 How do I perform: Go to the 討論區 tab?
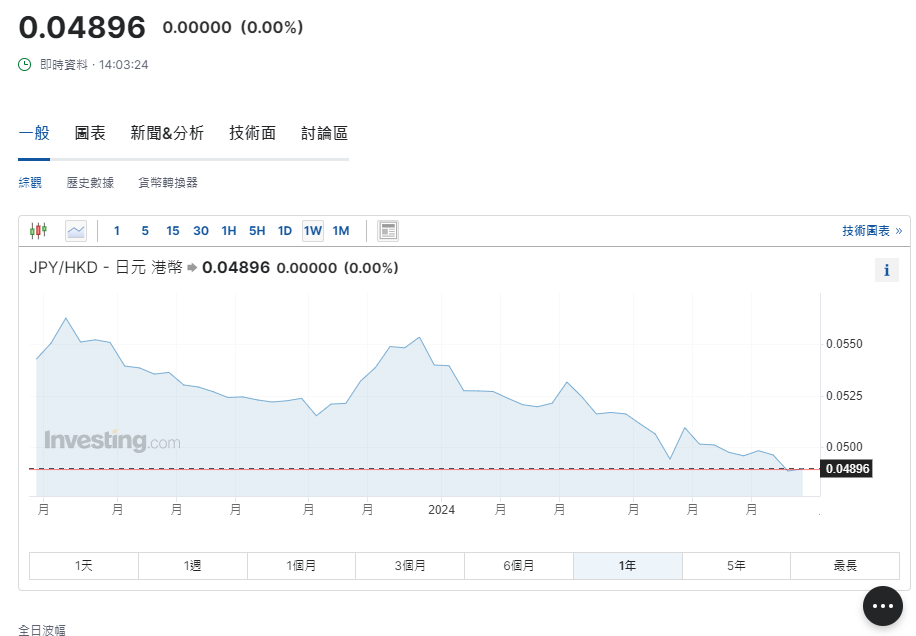coord(324,132)
